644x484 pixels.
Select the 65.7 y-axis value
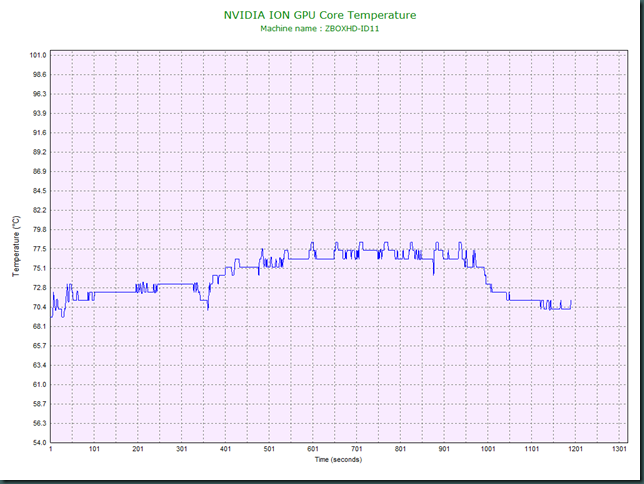point(39,346)
